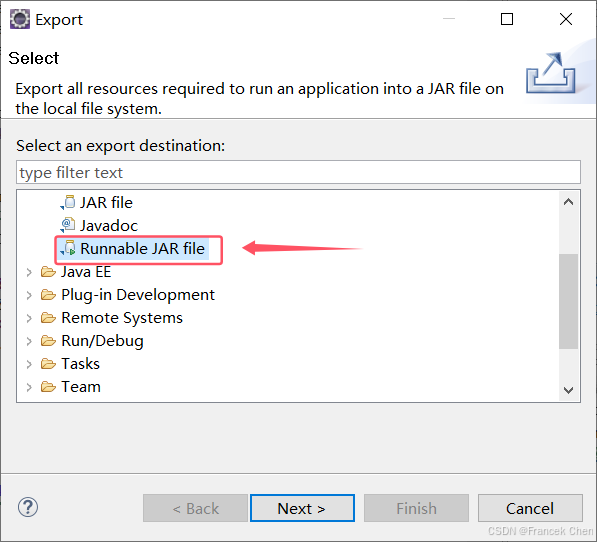Viewport: 597px width, 542px height.
Task: Click the Plug-in Development folder icon
Action: click(x=48, y=295)
